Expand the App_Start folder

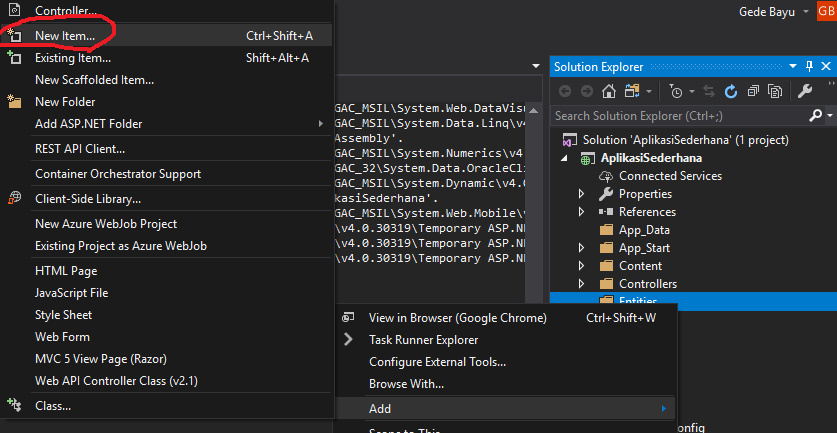click(582, 248)
